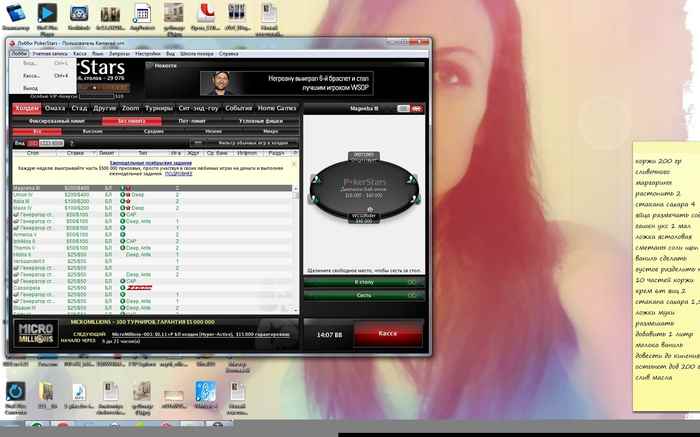The image size is (700, 437).
Task: Open the blue power-symbol desktop icon at bottom left
Action: (x=15, y=392)
